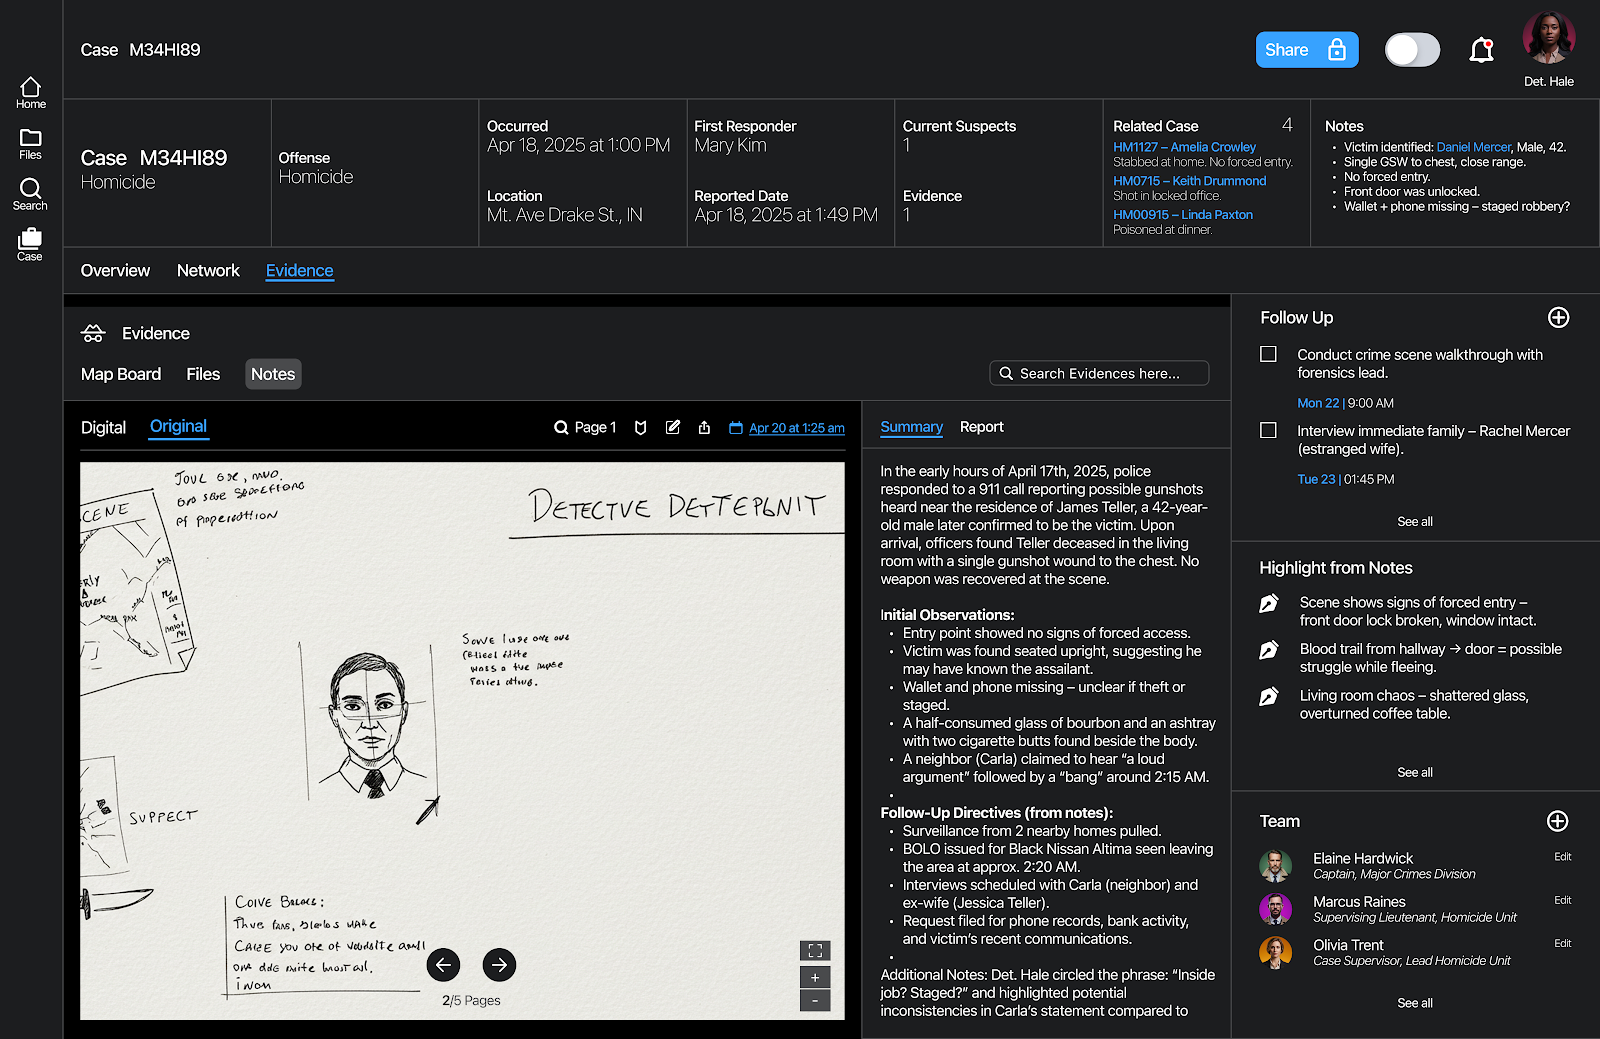Switch to the Overview tab

point(115,271)
